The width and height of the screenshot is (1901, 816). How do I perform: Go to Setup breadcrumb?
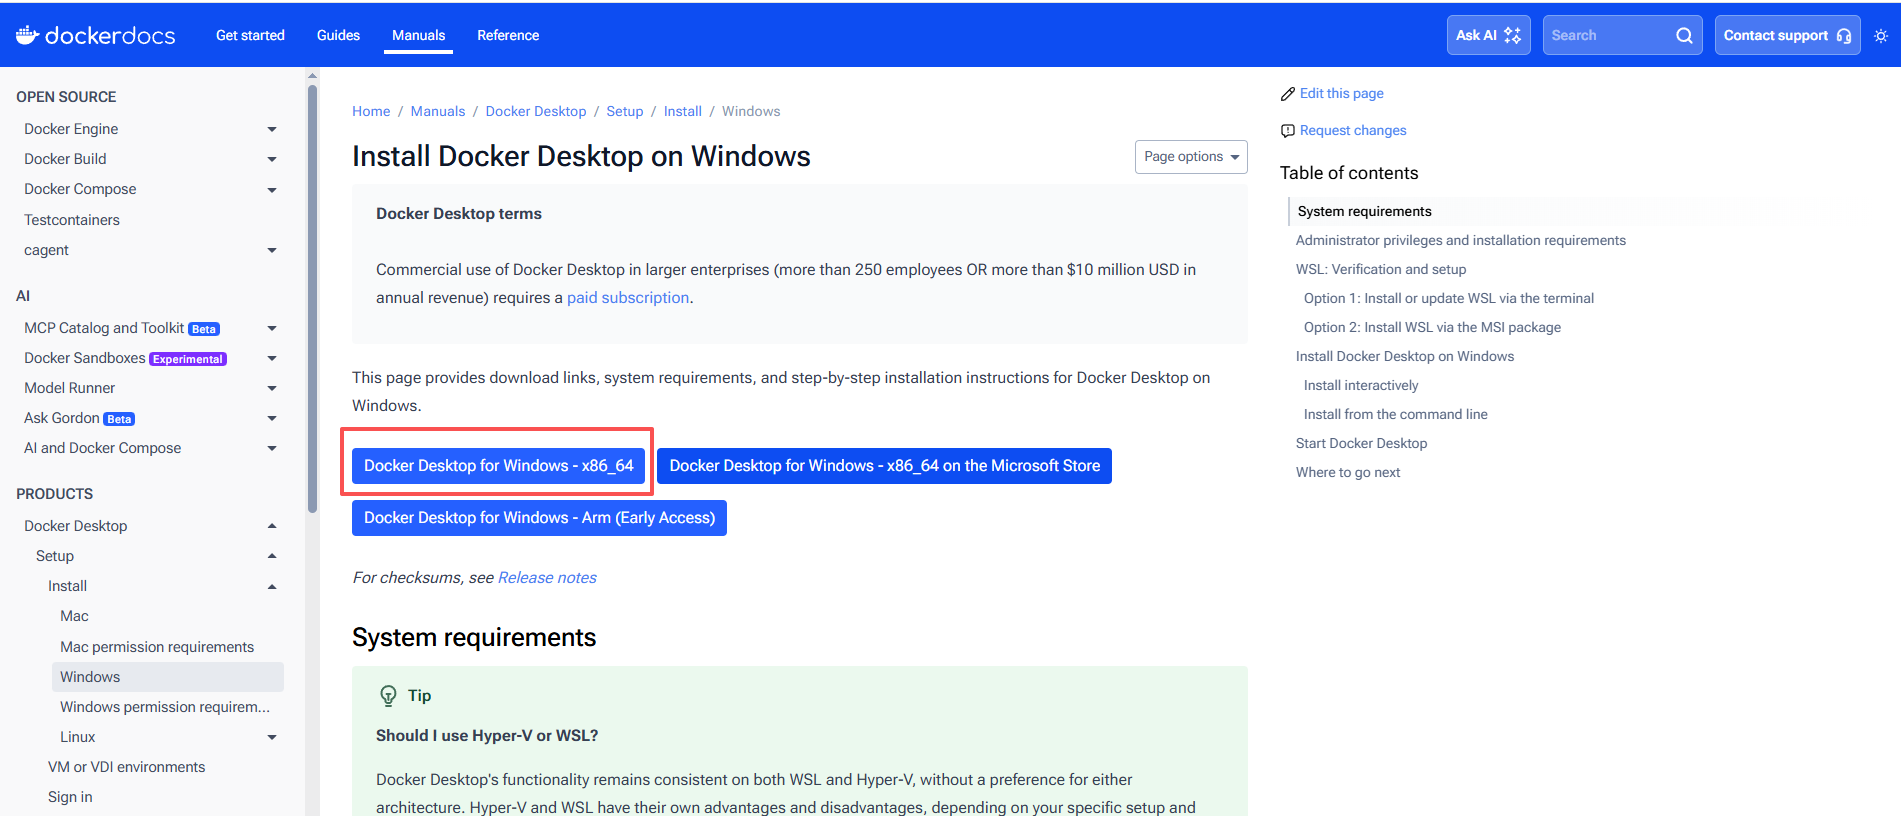(x=625, y=111)
